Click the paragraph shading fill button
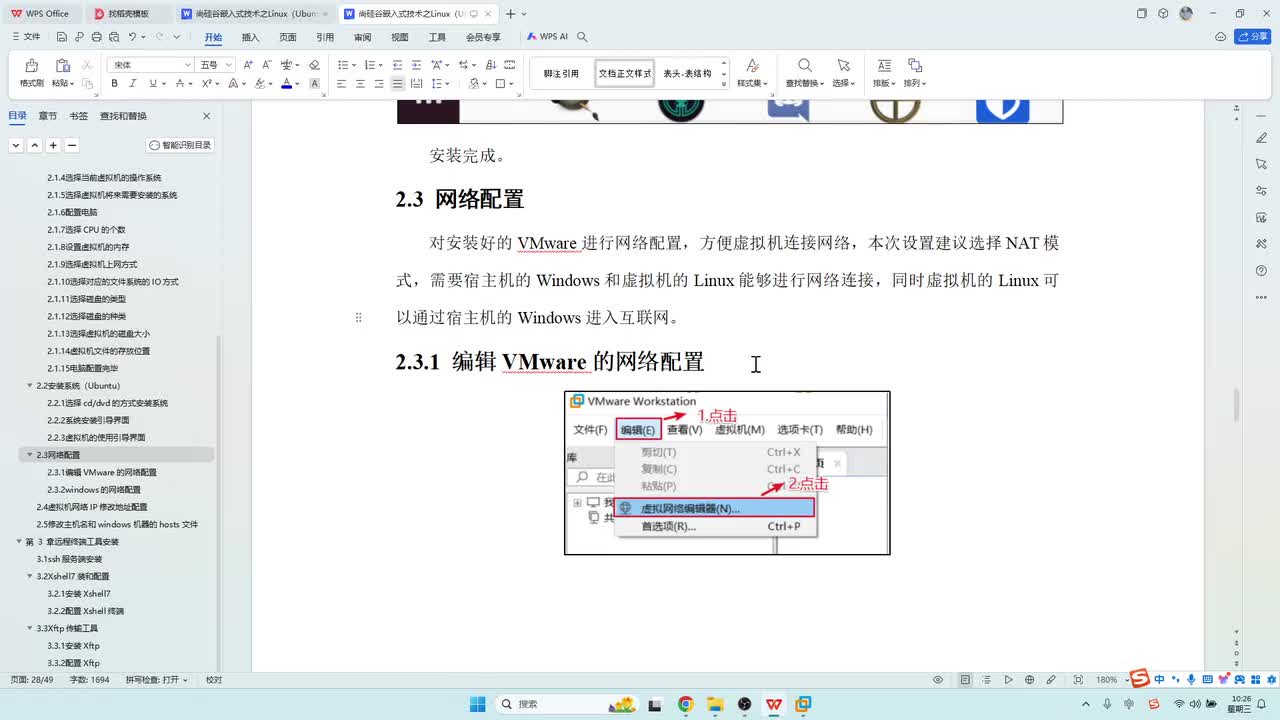1280x720 pixels. point(475,84)
